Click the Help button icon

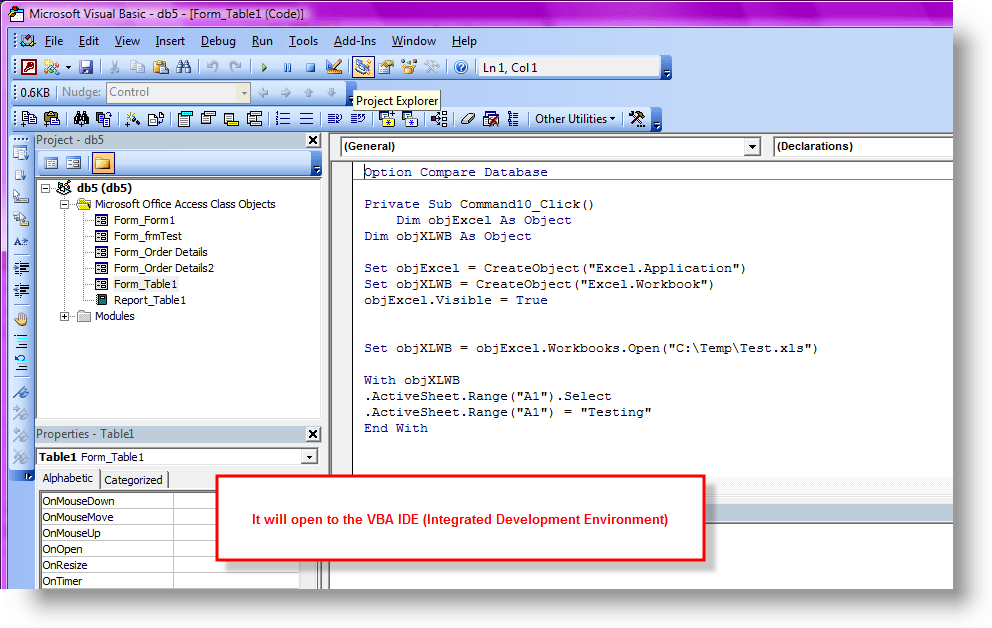tap(462, 67)
